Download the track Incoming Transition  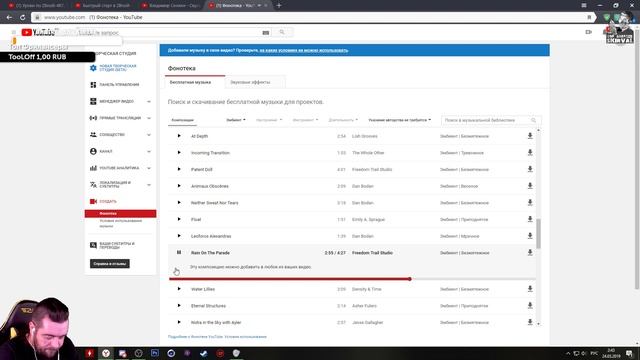(530, 153)
